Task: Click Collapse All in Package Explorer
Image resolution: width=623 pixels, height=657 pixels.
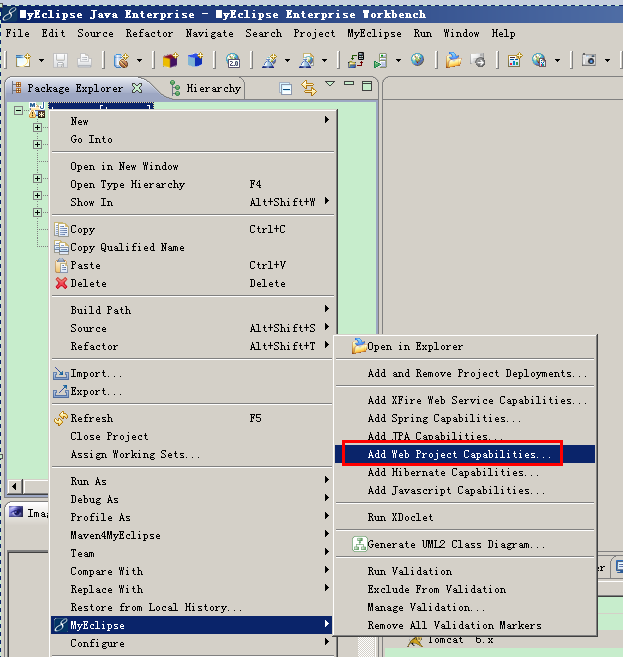Action: pos(286,88)
